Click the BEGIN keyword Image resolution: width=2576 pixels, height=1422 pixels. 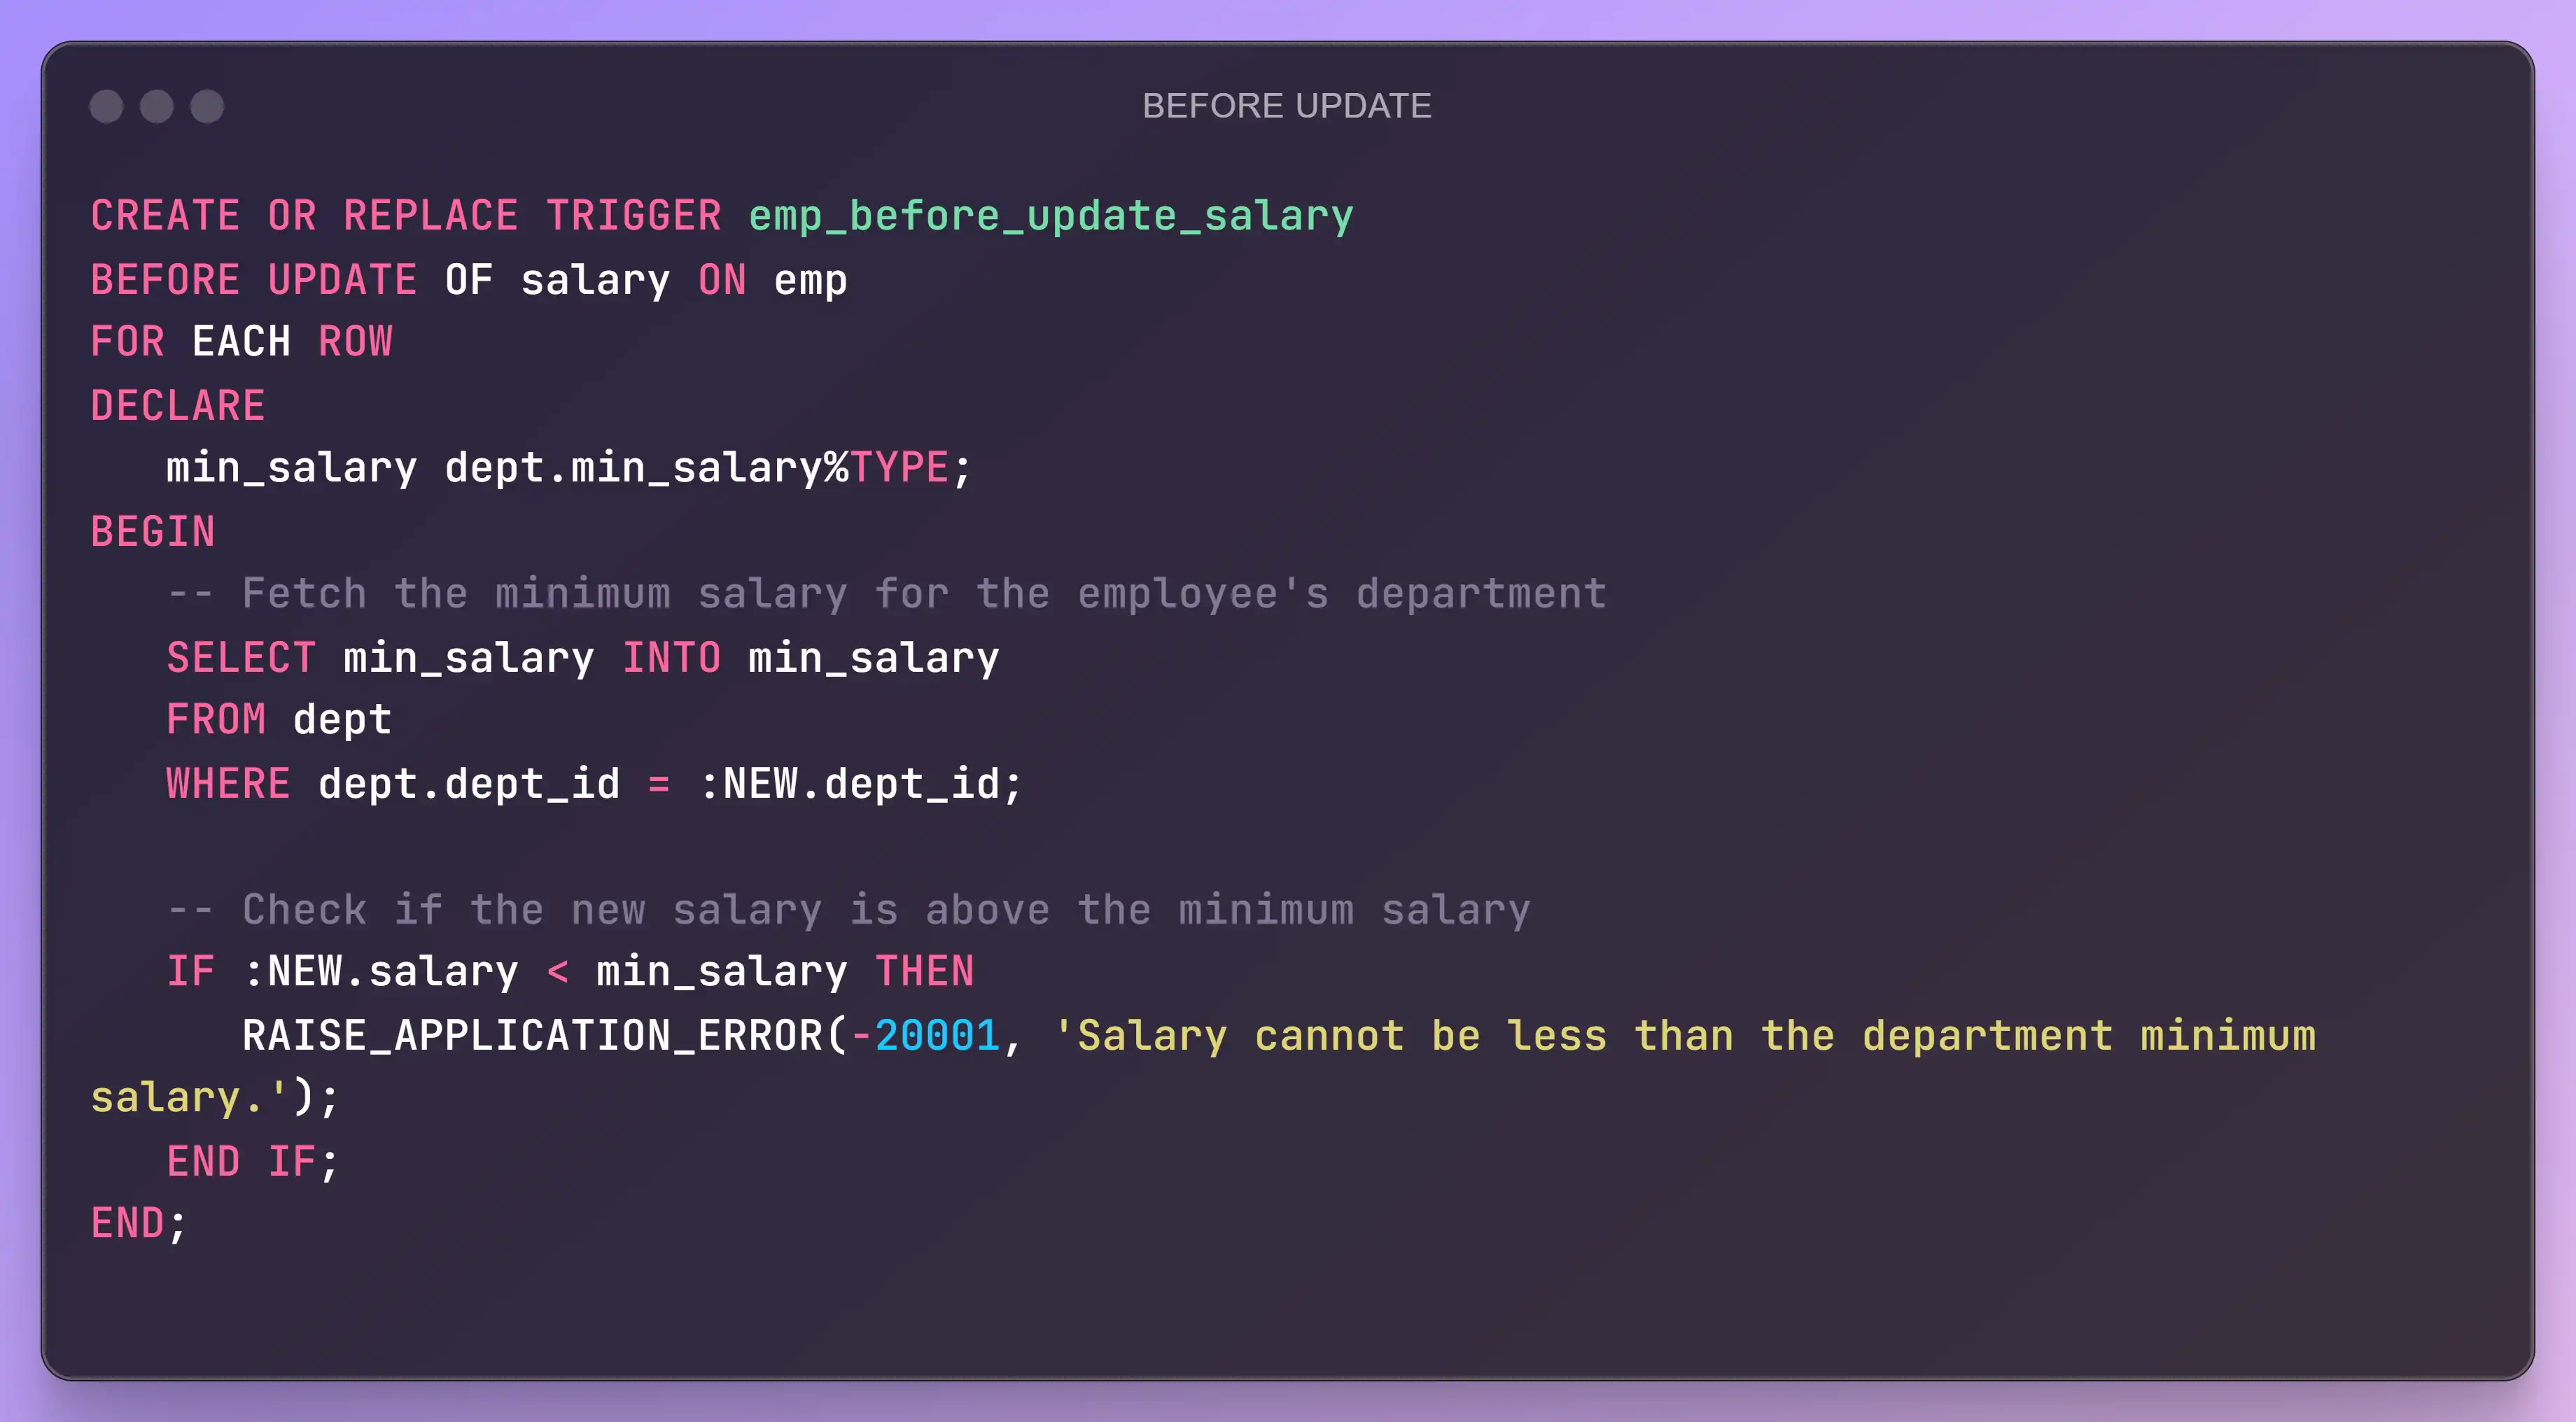(153, 532)
